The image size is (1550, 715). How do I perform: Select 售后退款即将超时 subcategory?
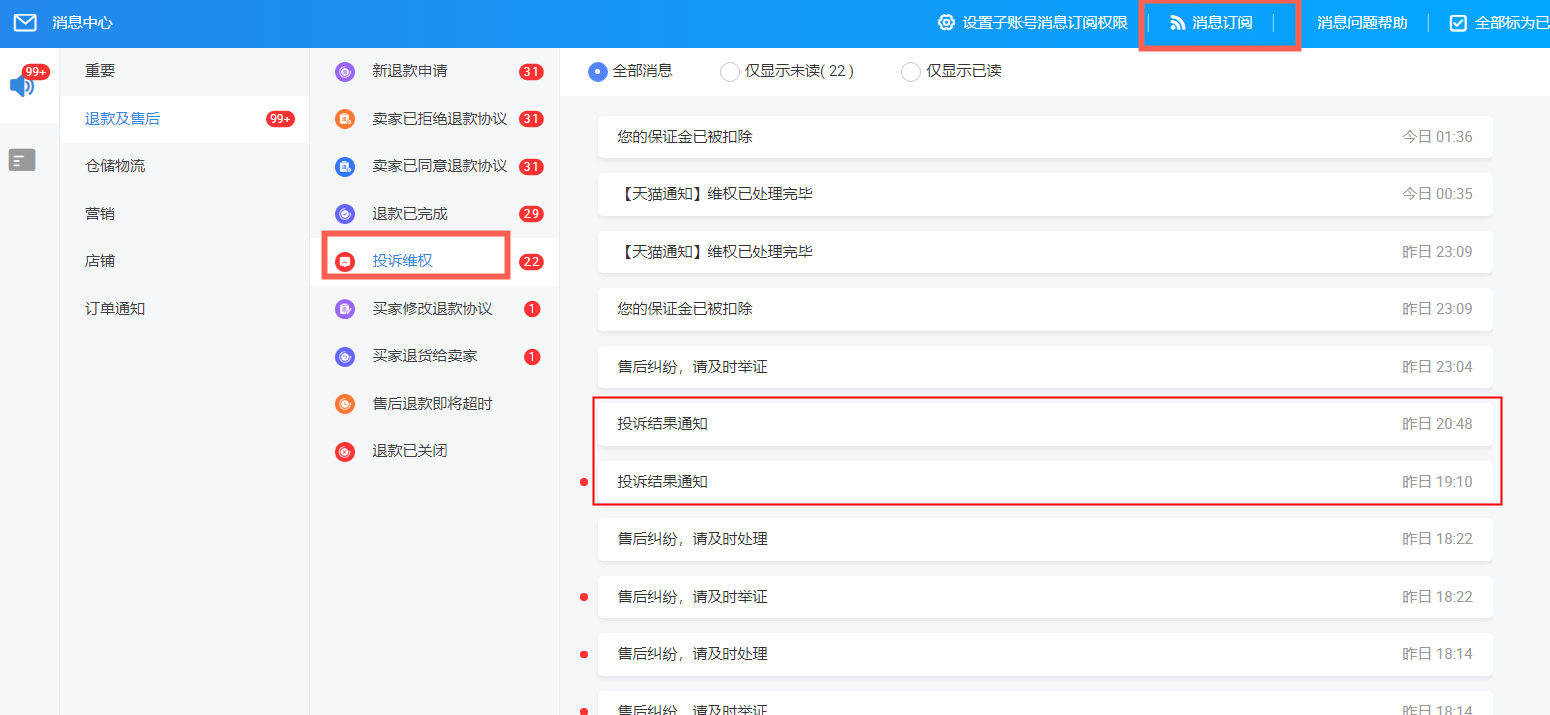pos(434,404)
